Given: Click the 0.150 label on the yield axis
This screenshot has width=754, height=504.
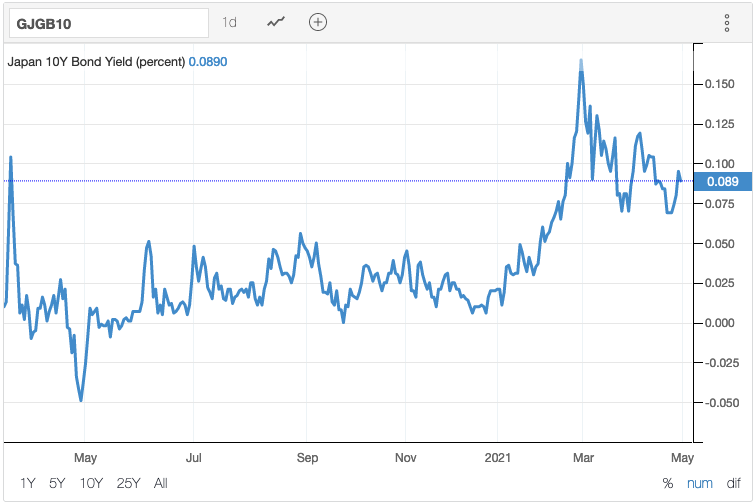Looking at the screenshot, I should (719, 84).
